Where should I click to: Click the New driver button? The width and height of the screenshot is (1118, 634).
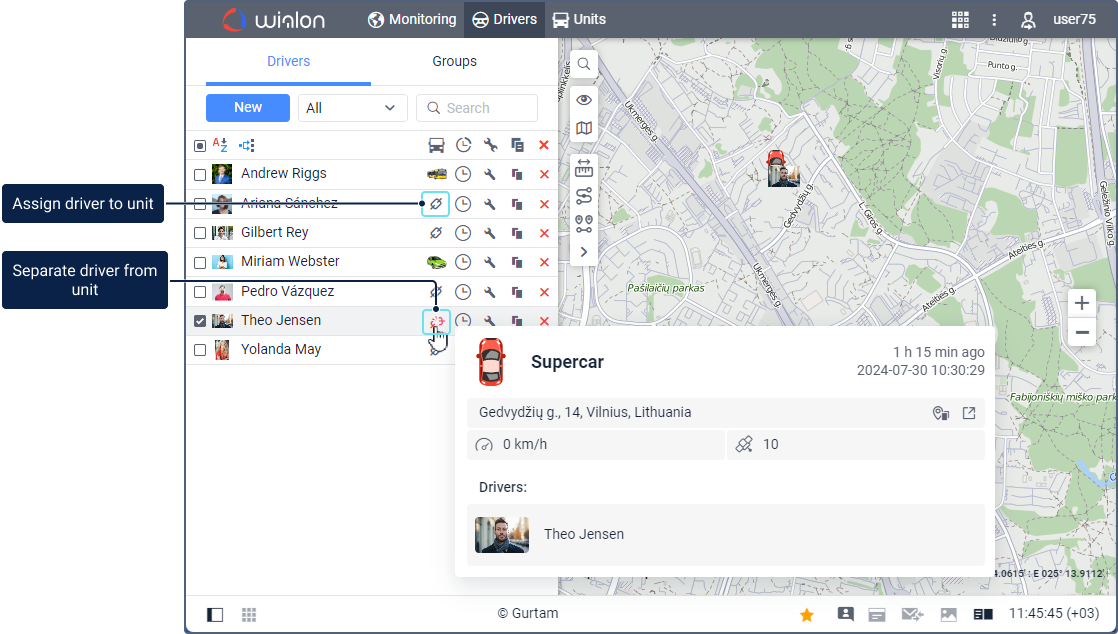248,108
